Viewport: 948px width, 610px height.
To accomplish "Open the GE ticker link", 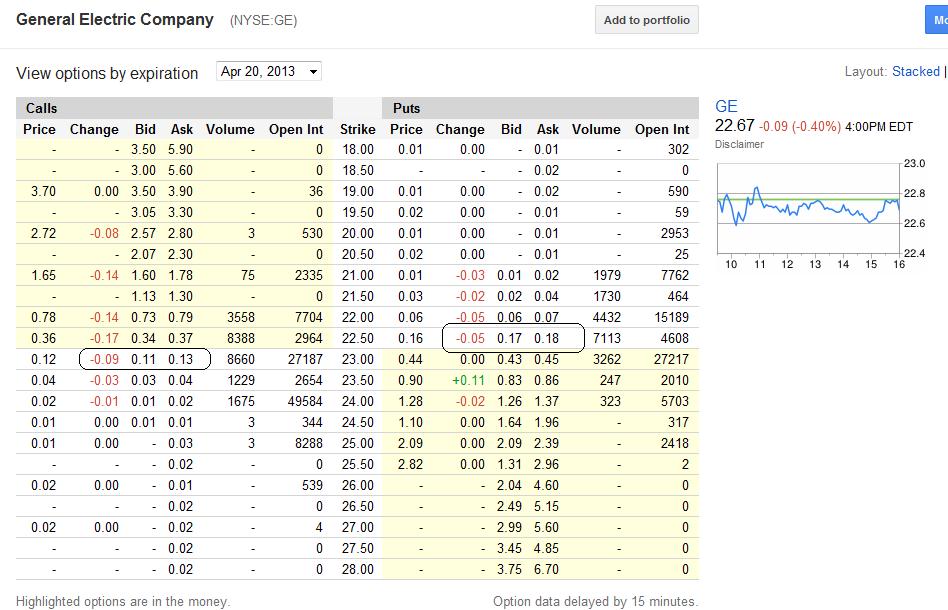I will [x=726, y=106].
